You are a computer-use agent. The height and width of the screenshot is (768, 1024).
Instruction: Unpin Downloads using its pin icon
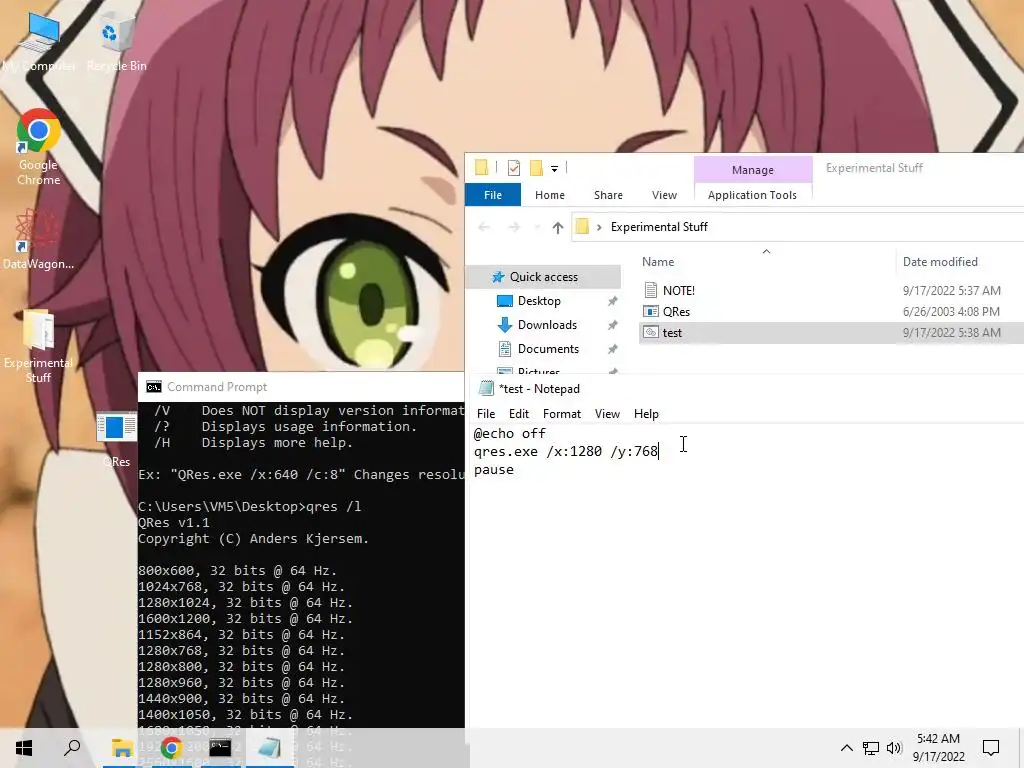coord(613,325)
